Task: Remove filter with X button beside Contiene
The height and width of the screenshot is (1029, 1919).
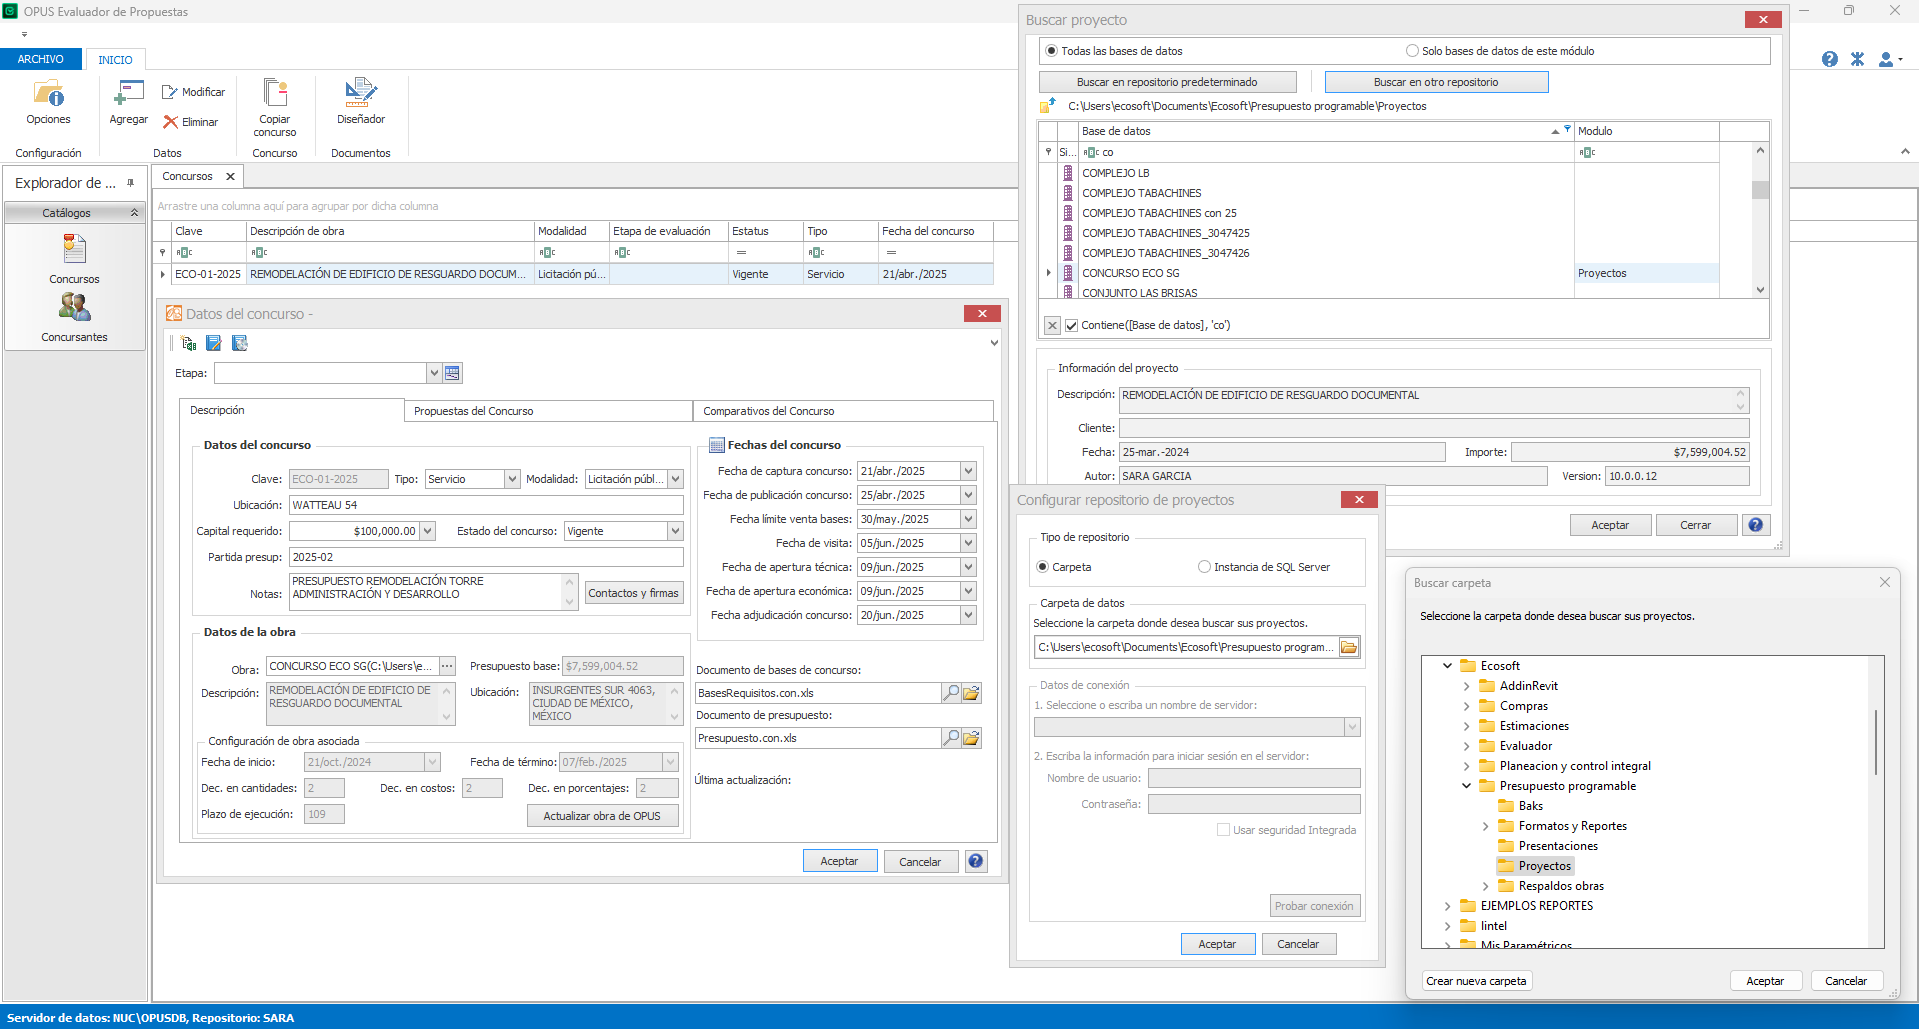Action: click(1052, 325)
